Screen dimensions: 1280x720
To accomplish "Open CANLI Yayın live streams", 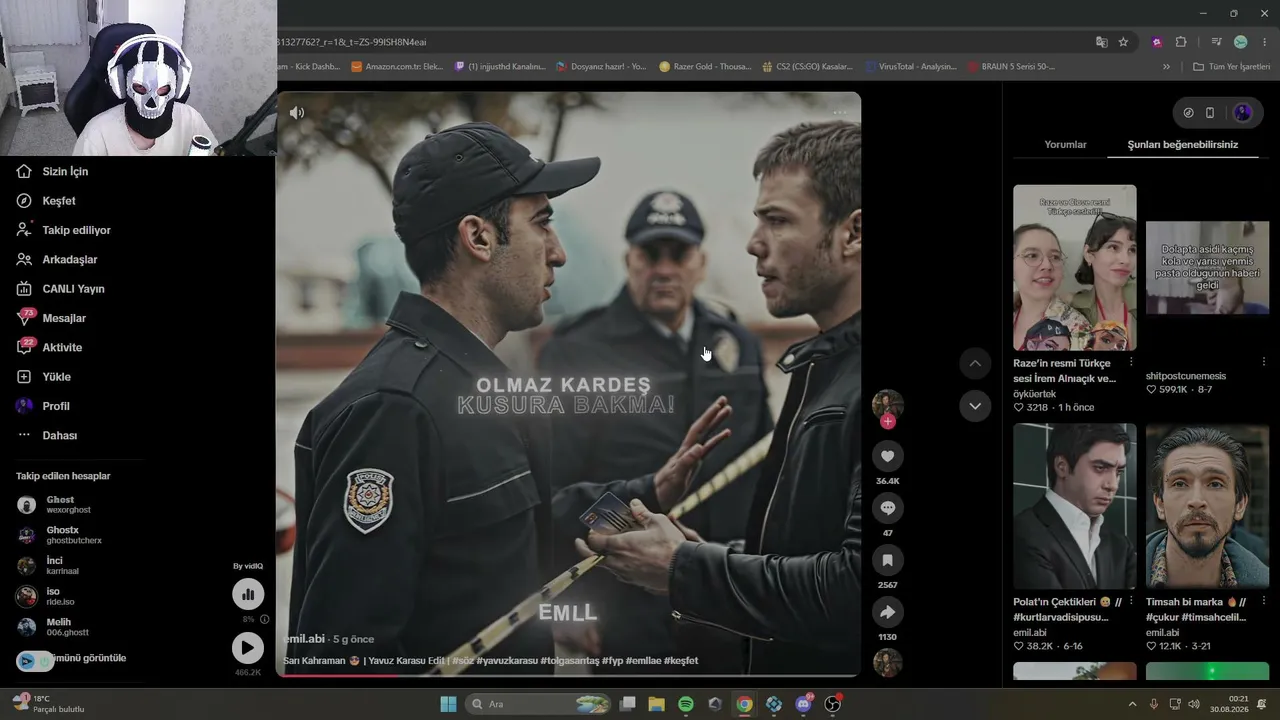I will point(60,289).
